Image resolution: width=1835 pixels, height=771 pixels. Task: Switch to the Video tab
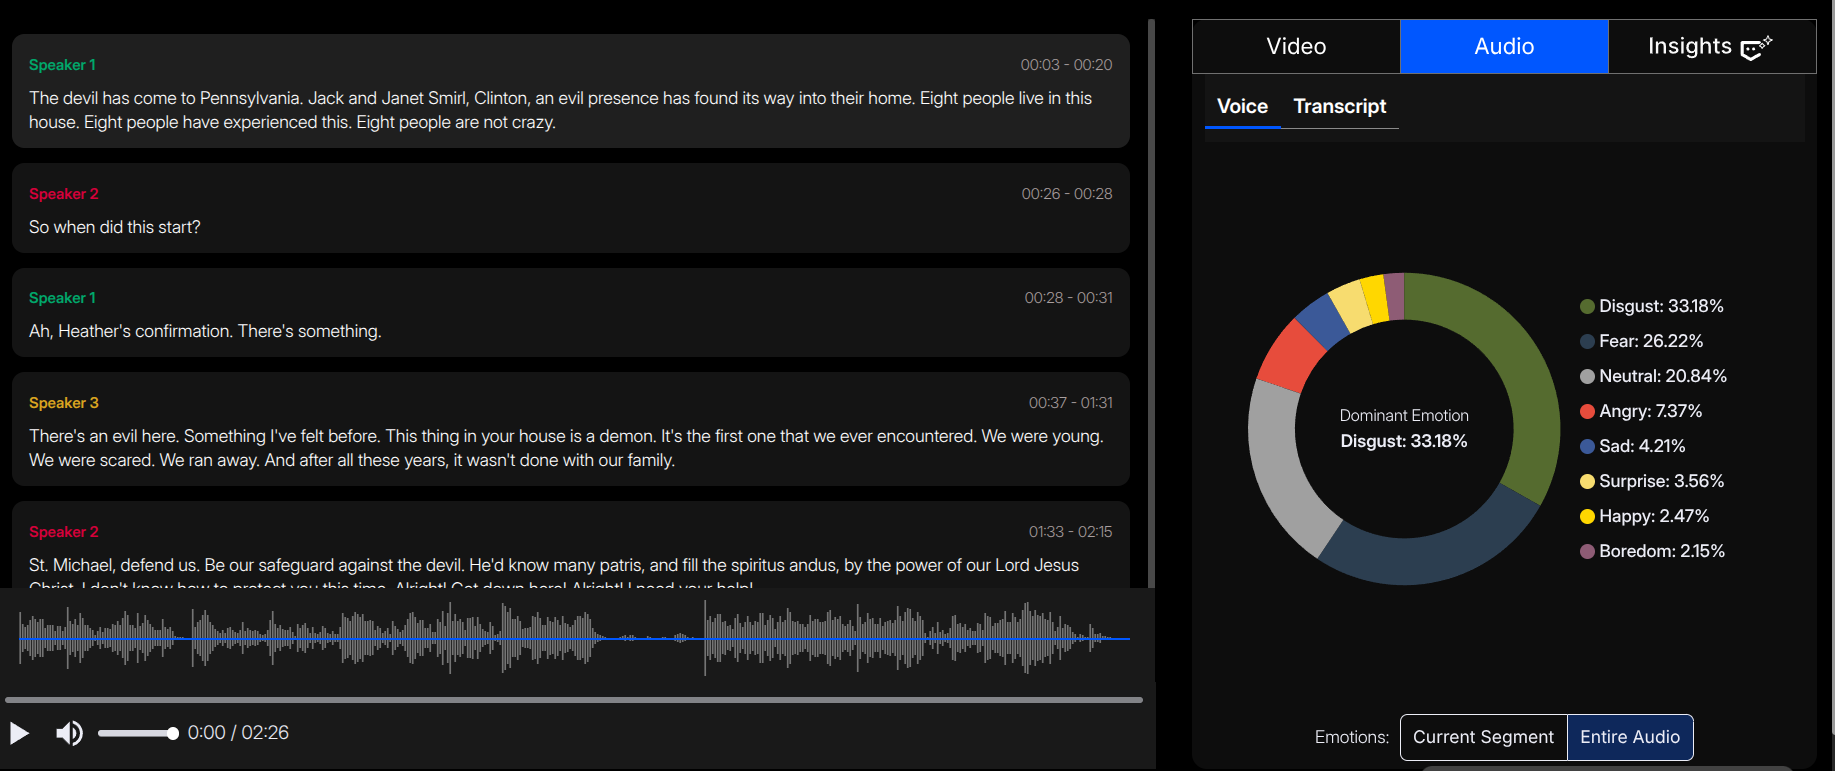[x=1296, y=46]
